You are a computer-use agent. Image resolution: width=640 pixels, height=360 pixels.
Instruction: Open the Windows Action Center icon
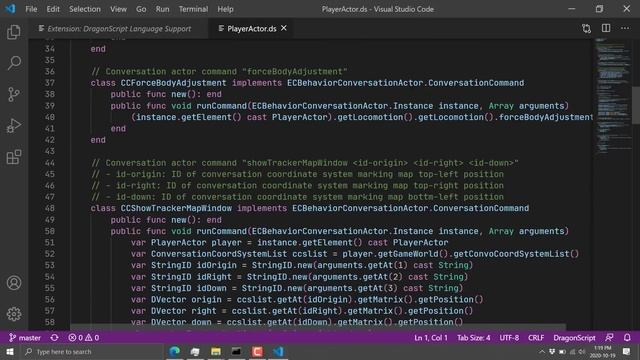pos(627,351)
